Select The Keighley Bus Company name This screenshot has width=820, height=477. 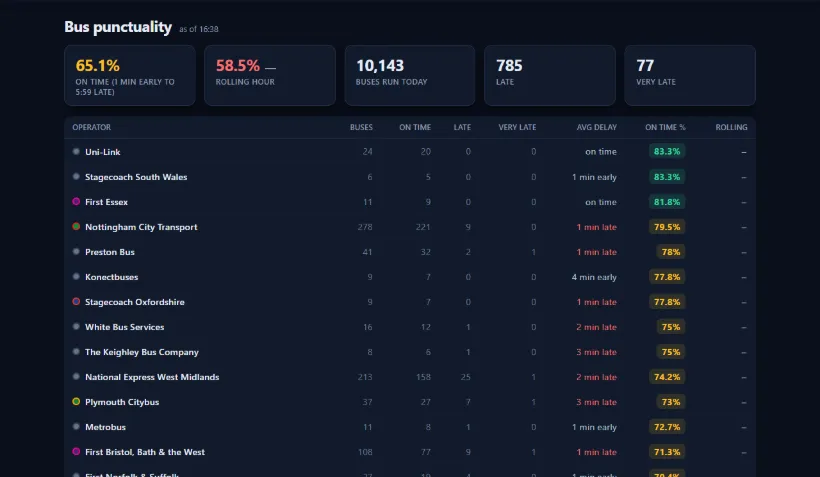pos(142,352)
